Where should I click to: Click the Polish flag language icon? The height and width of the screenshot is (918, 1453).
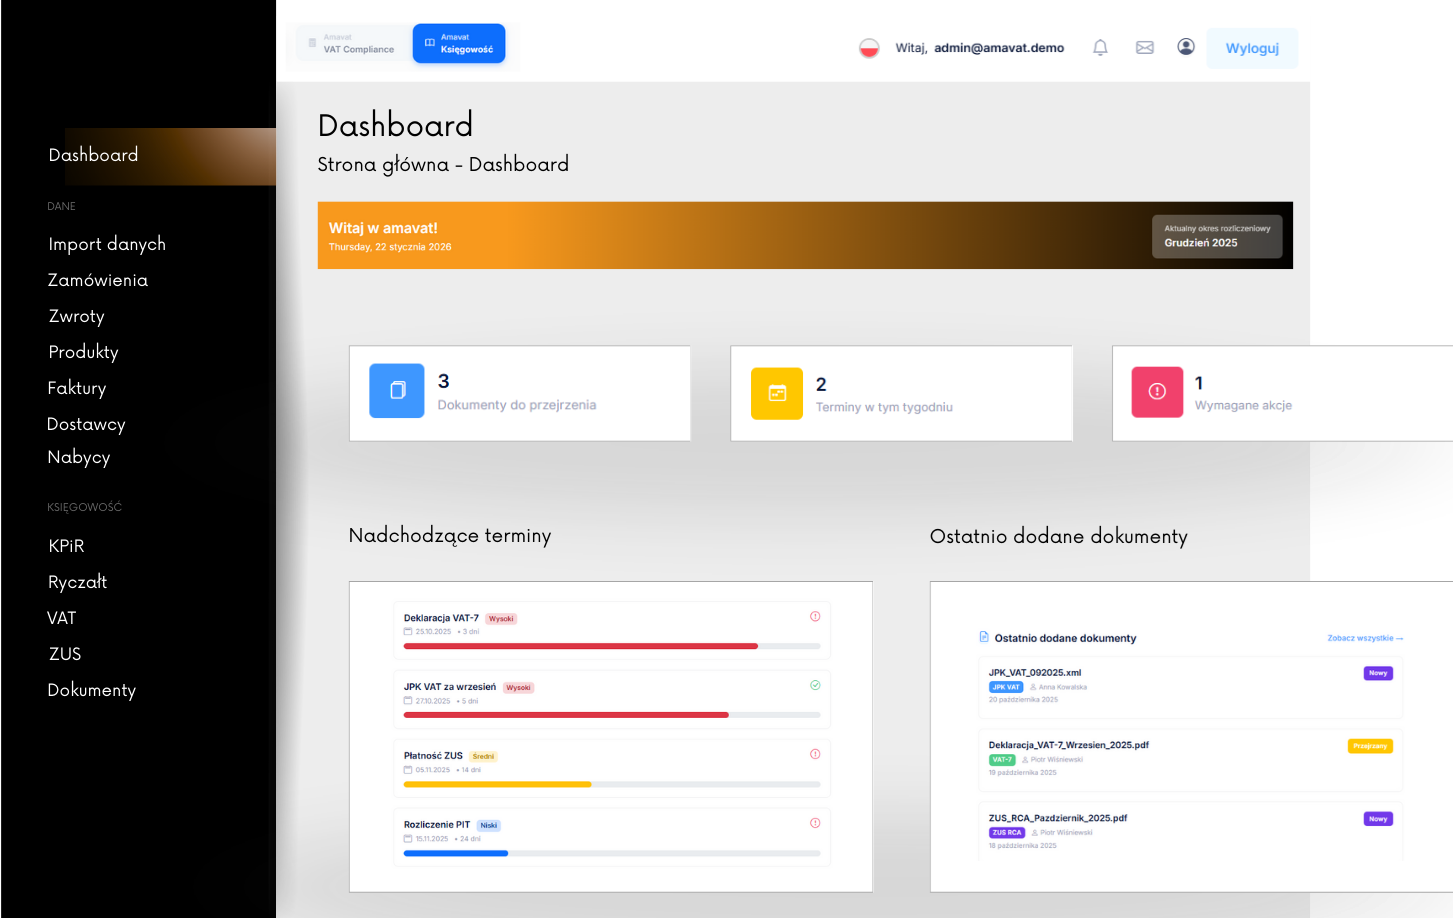869,48
